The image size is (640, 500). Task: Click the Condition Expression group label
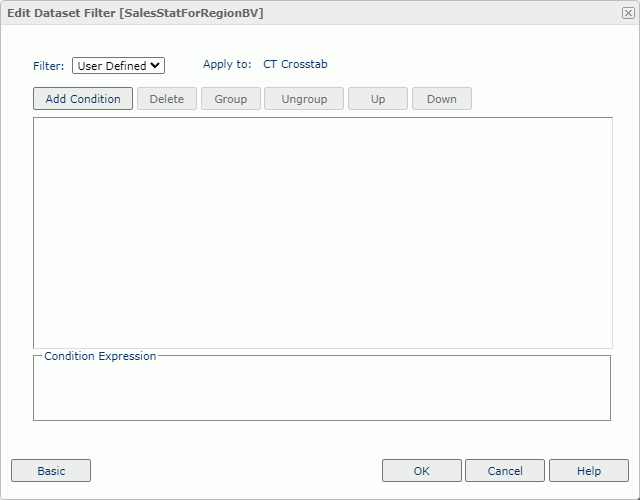tap(100, 356)
